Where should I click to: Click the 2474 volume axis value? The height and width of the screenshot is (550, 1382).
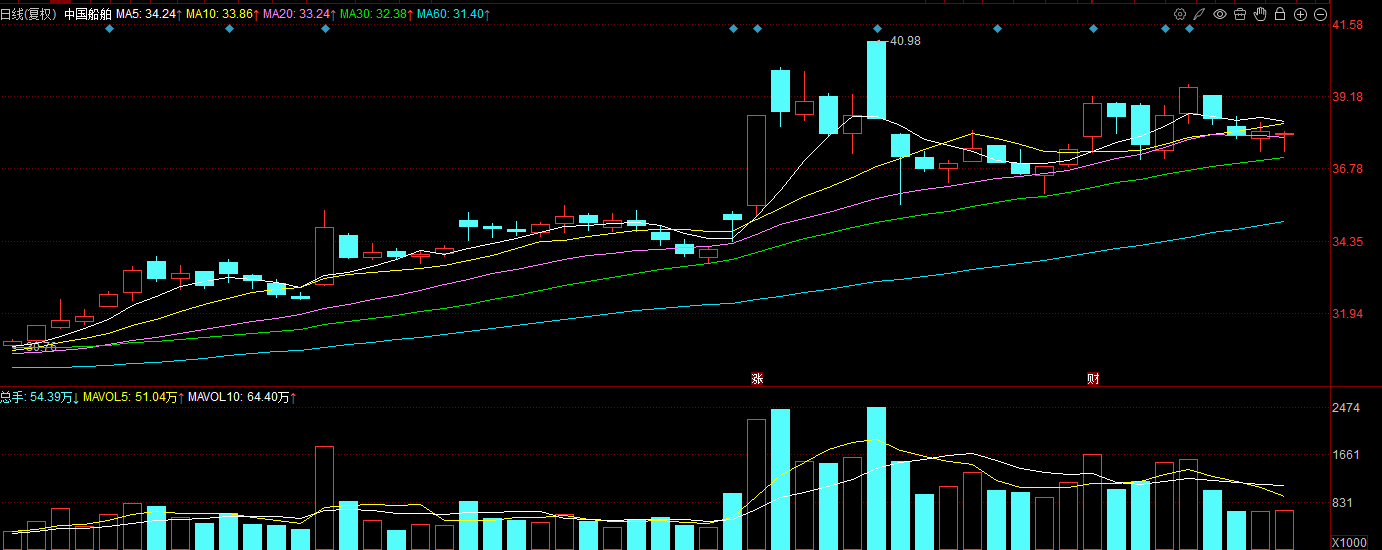pyautogui.click(x=1347, y=408)
